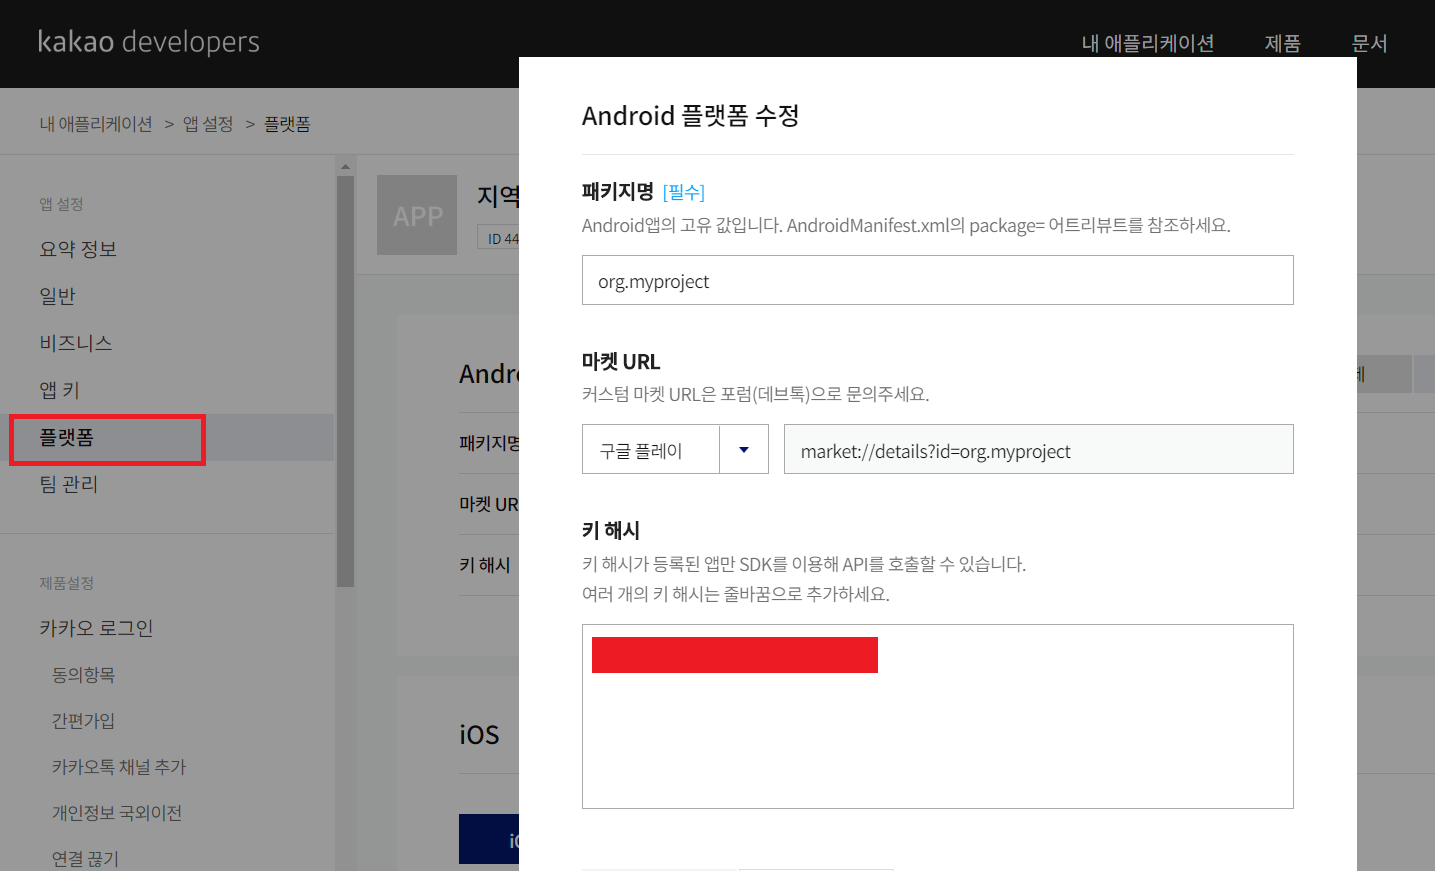Click the 패키지명 label text
The width and height of the screenshot is (1435, 871).
pos(618,191)
